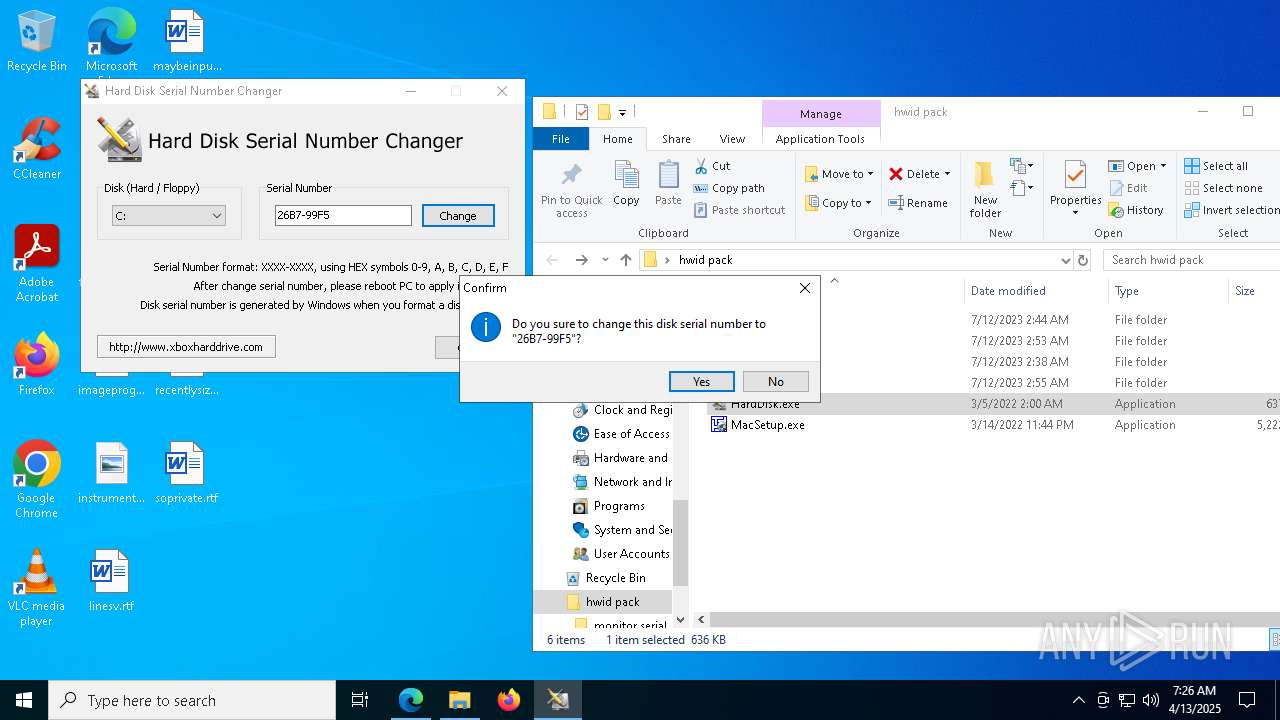
Task: Open the Windows Start menu
Action: pyautogui.click(x=24, y=700)
